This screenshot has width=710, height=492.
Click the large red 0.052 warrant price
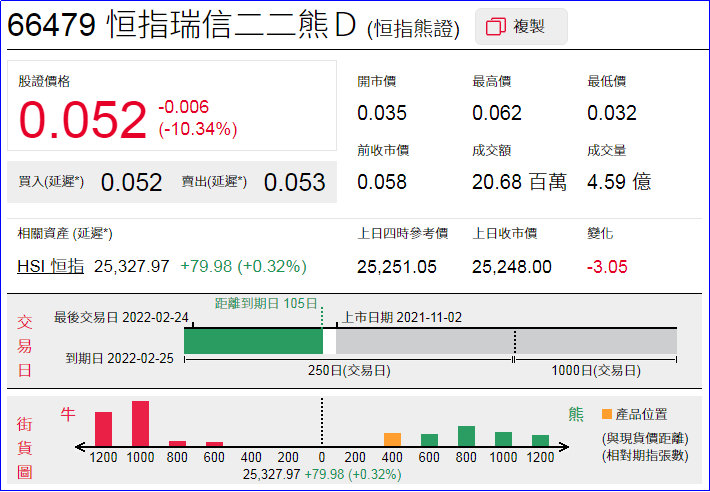click(x=83, y=121)
